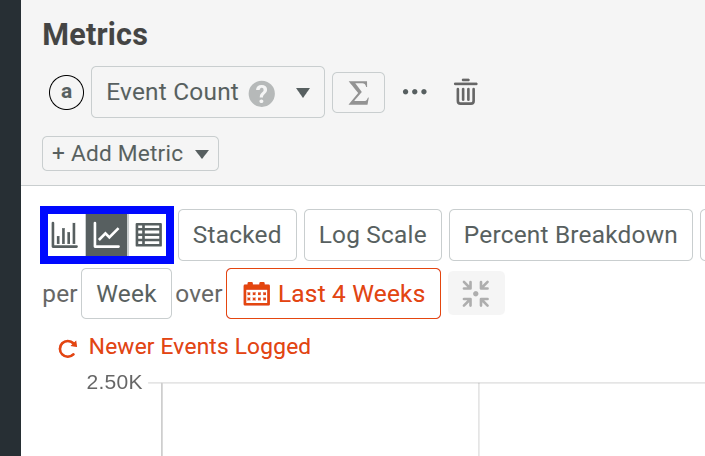Click the greyed collapse arrows icon
This screenshot has width=705, height=456.
click(476, 294)
